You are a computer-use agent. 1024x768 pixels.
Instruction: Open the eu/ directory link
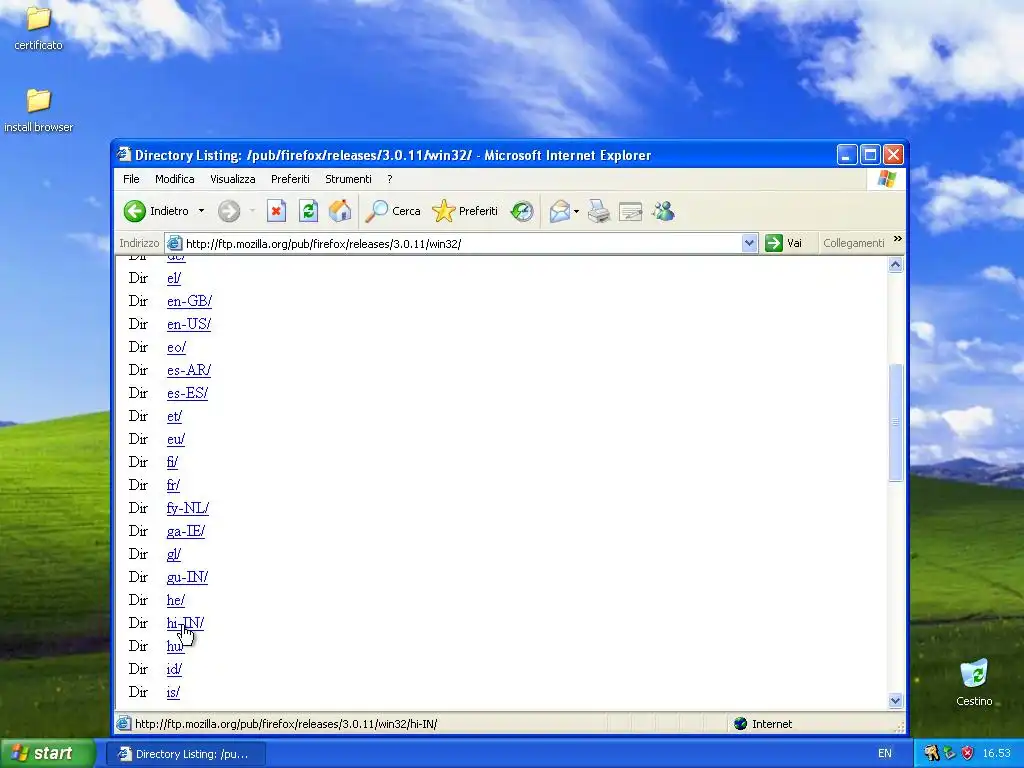pos(176,439)
